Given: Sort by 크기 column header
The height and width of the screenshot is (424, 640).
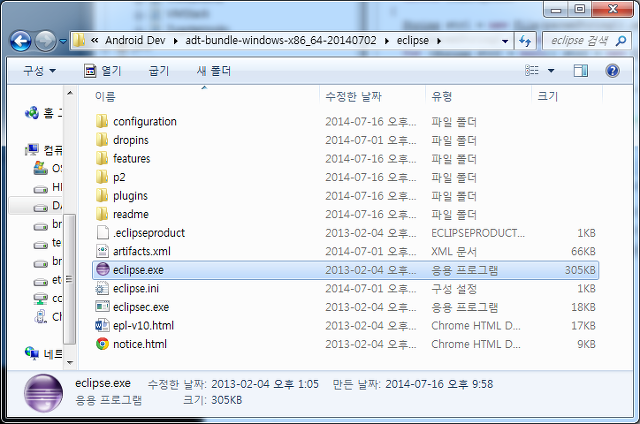Looking at the screenshot, I should click(548, 97).
